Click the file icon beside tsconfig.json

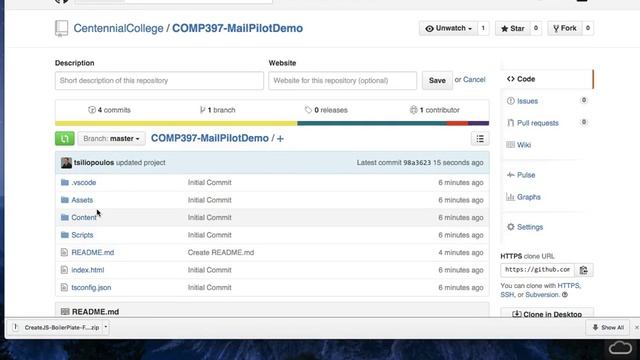click(x=64, y=287)
